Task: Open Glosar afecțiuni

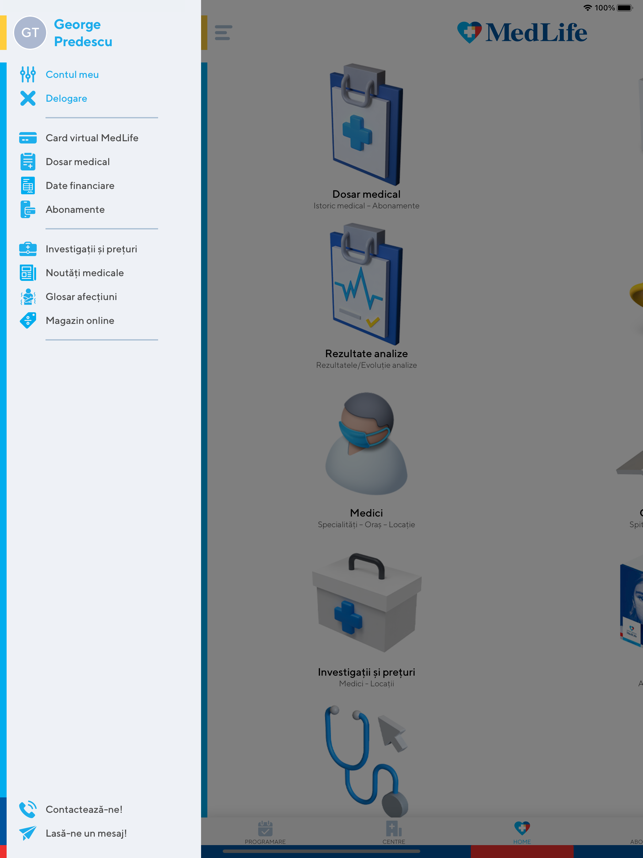Action: click(x=81, y=297)
